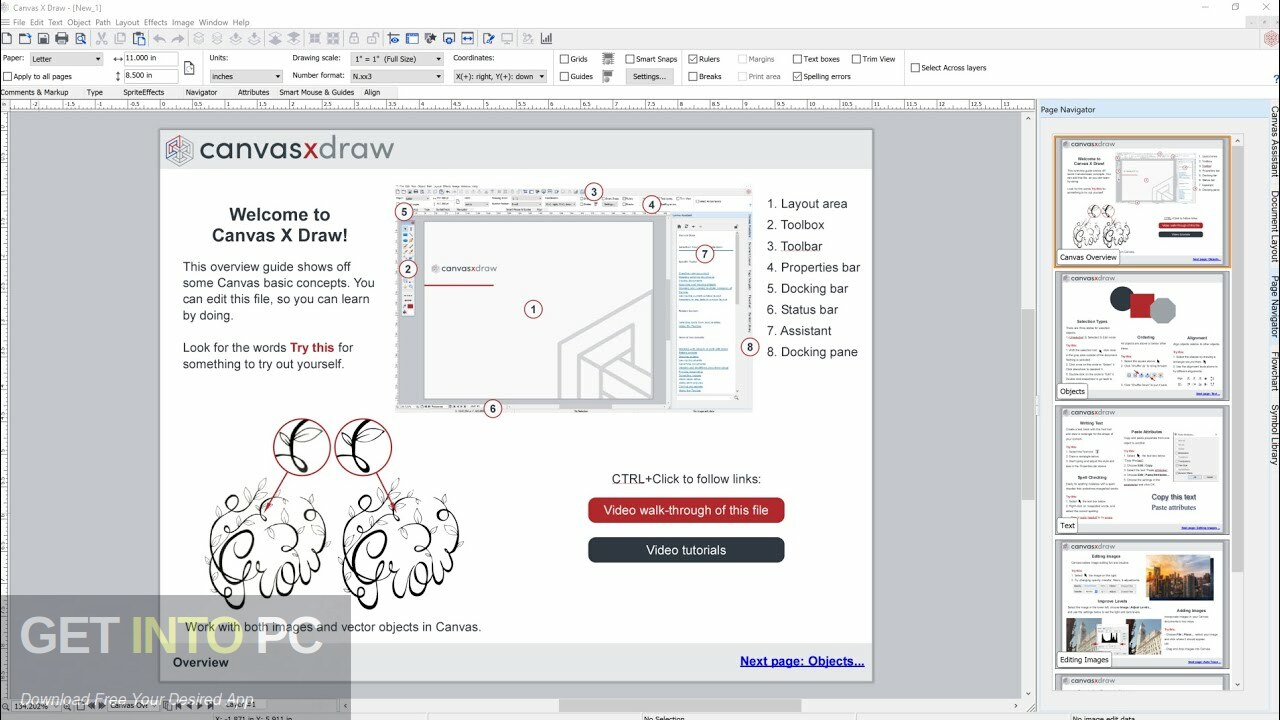Open the Smart Mouse & Guides tab
Image resolution: width=1280 pixels, height=720 pixels.
[x=316, y=92]
